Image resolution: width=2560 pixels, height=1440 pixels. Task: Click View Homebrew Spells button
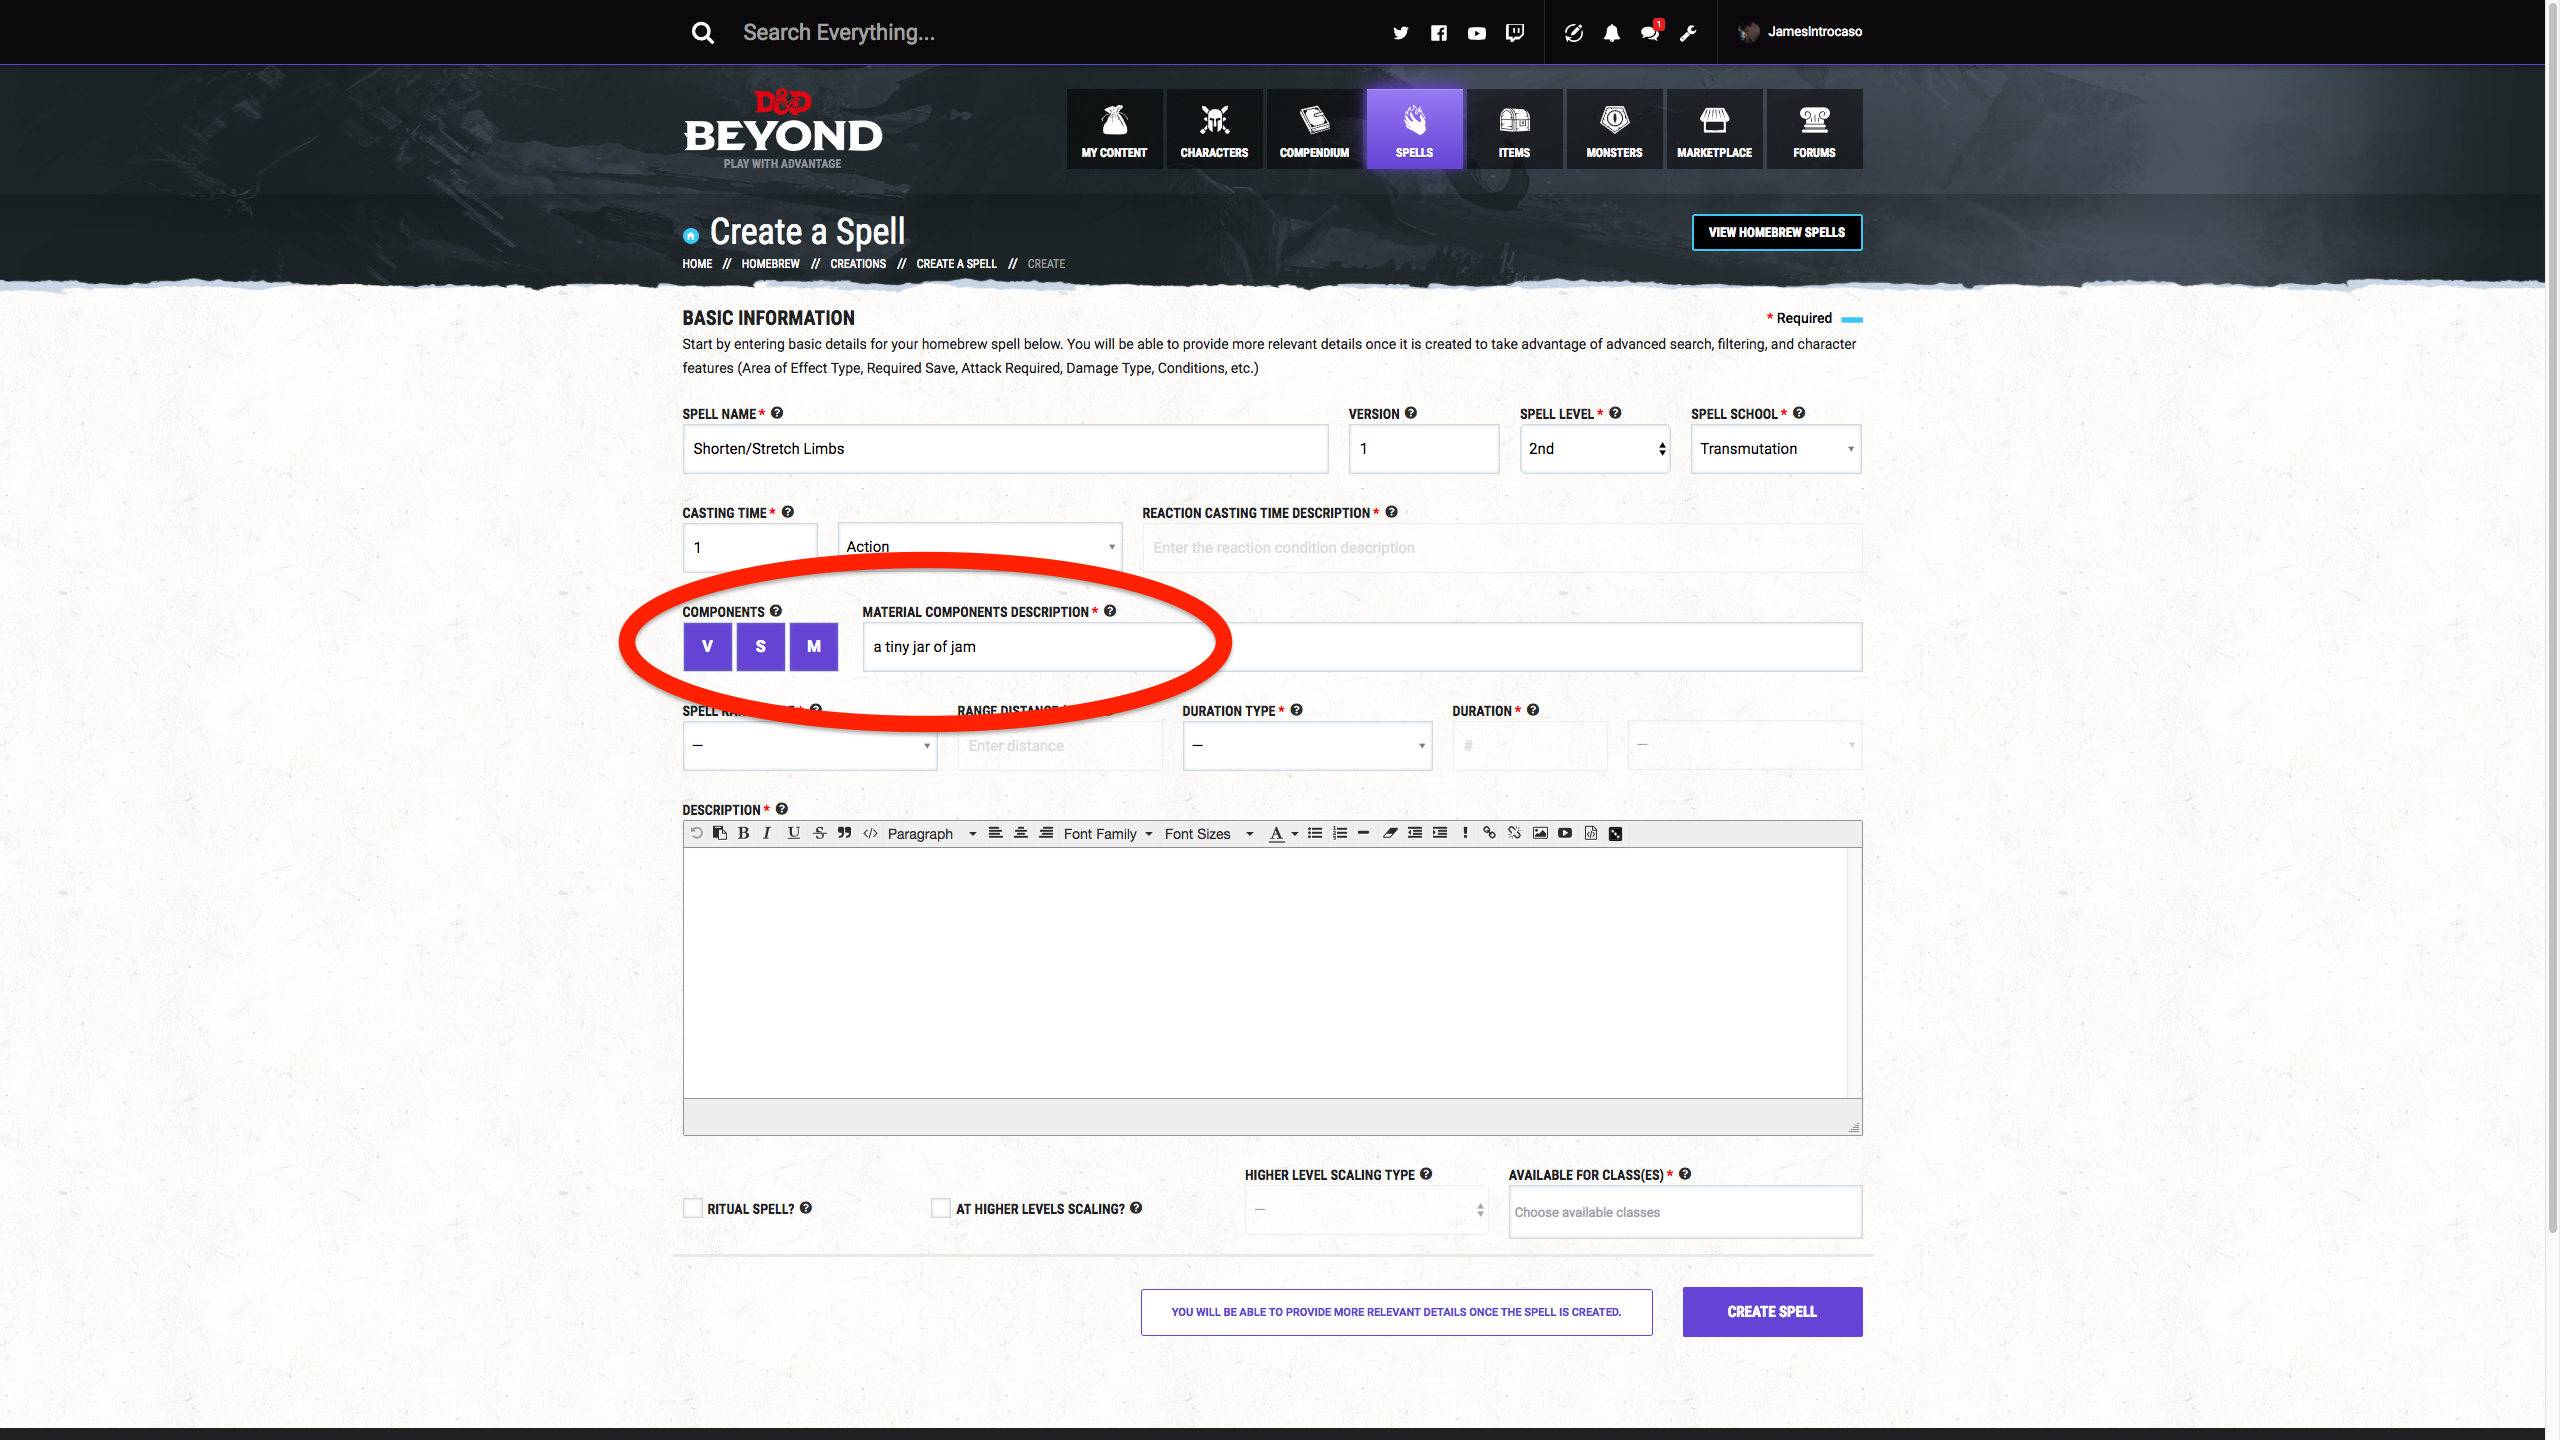[x=1776, y=232]
